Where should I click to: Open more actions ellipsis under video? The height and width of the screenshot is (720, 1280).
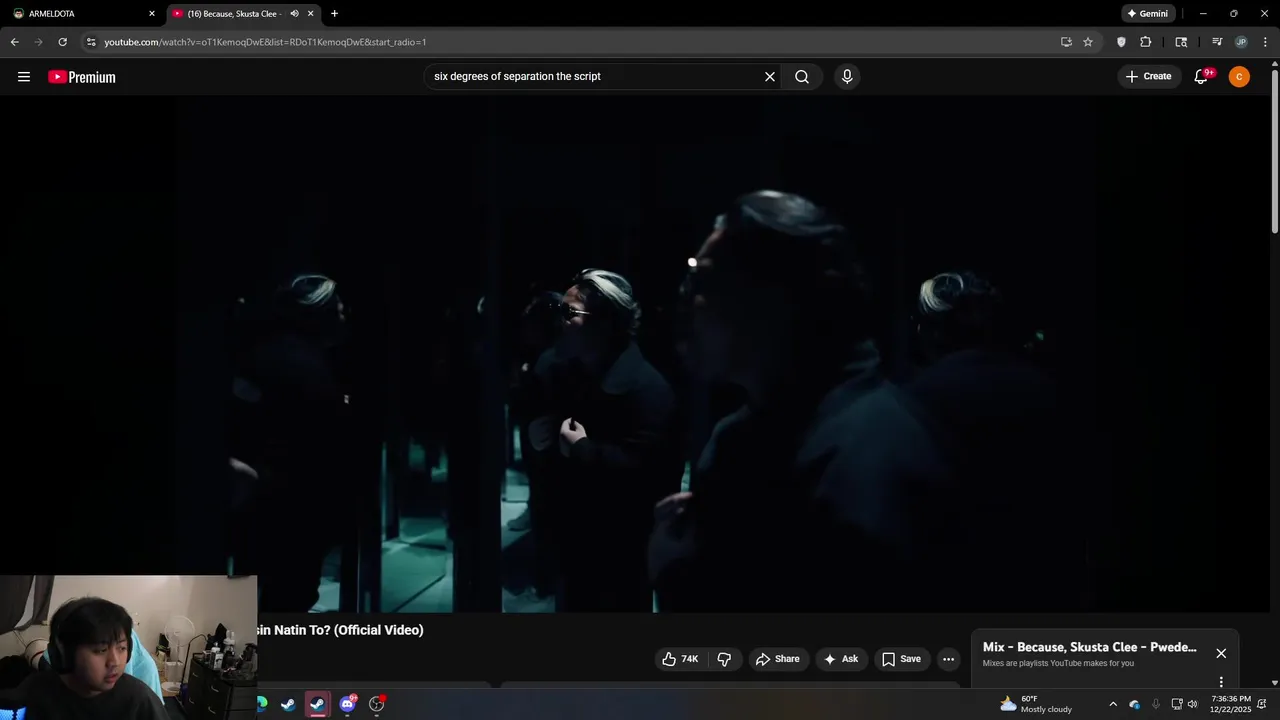(x=948, y=659)
